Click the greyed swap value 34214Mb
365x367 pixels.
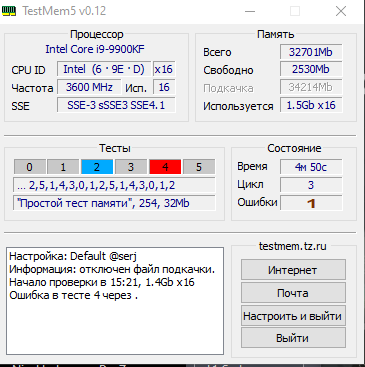click(311, 87)
